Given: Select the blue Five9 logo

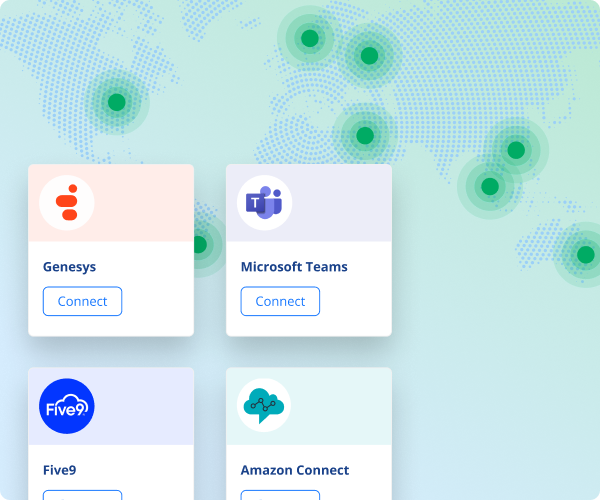Looking at the screenshot, I should point(67,406).
